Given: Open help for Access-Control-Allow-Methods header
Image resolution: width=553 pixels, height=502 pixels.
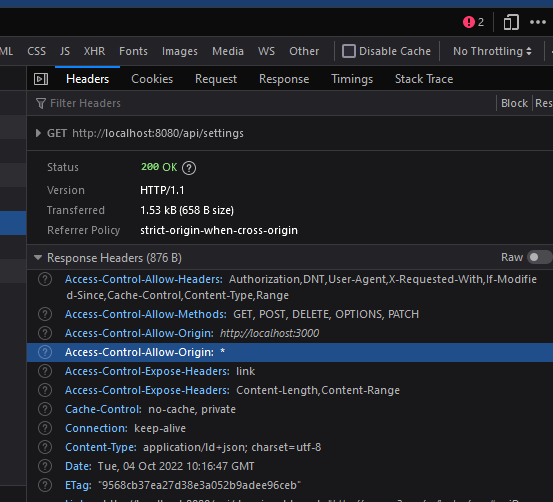Looking at the screenshot, I should (45, 314).
